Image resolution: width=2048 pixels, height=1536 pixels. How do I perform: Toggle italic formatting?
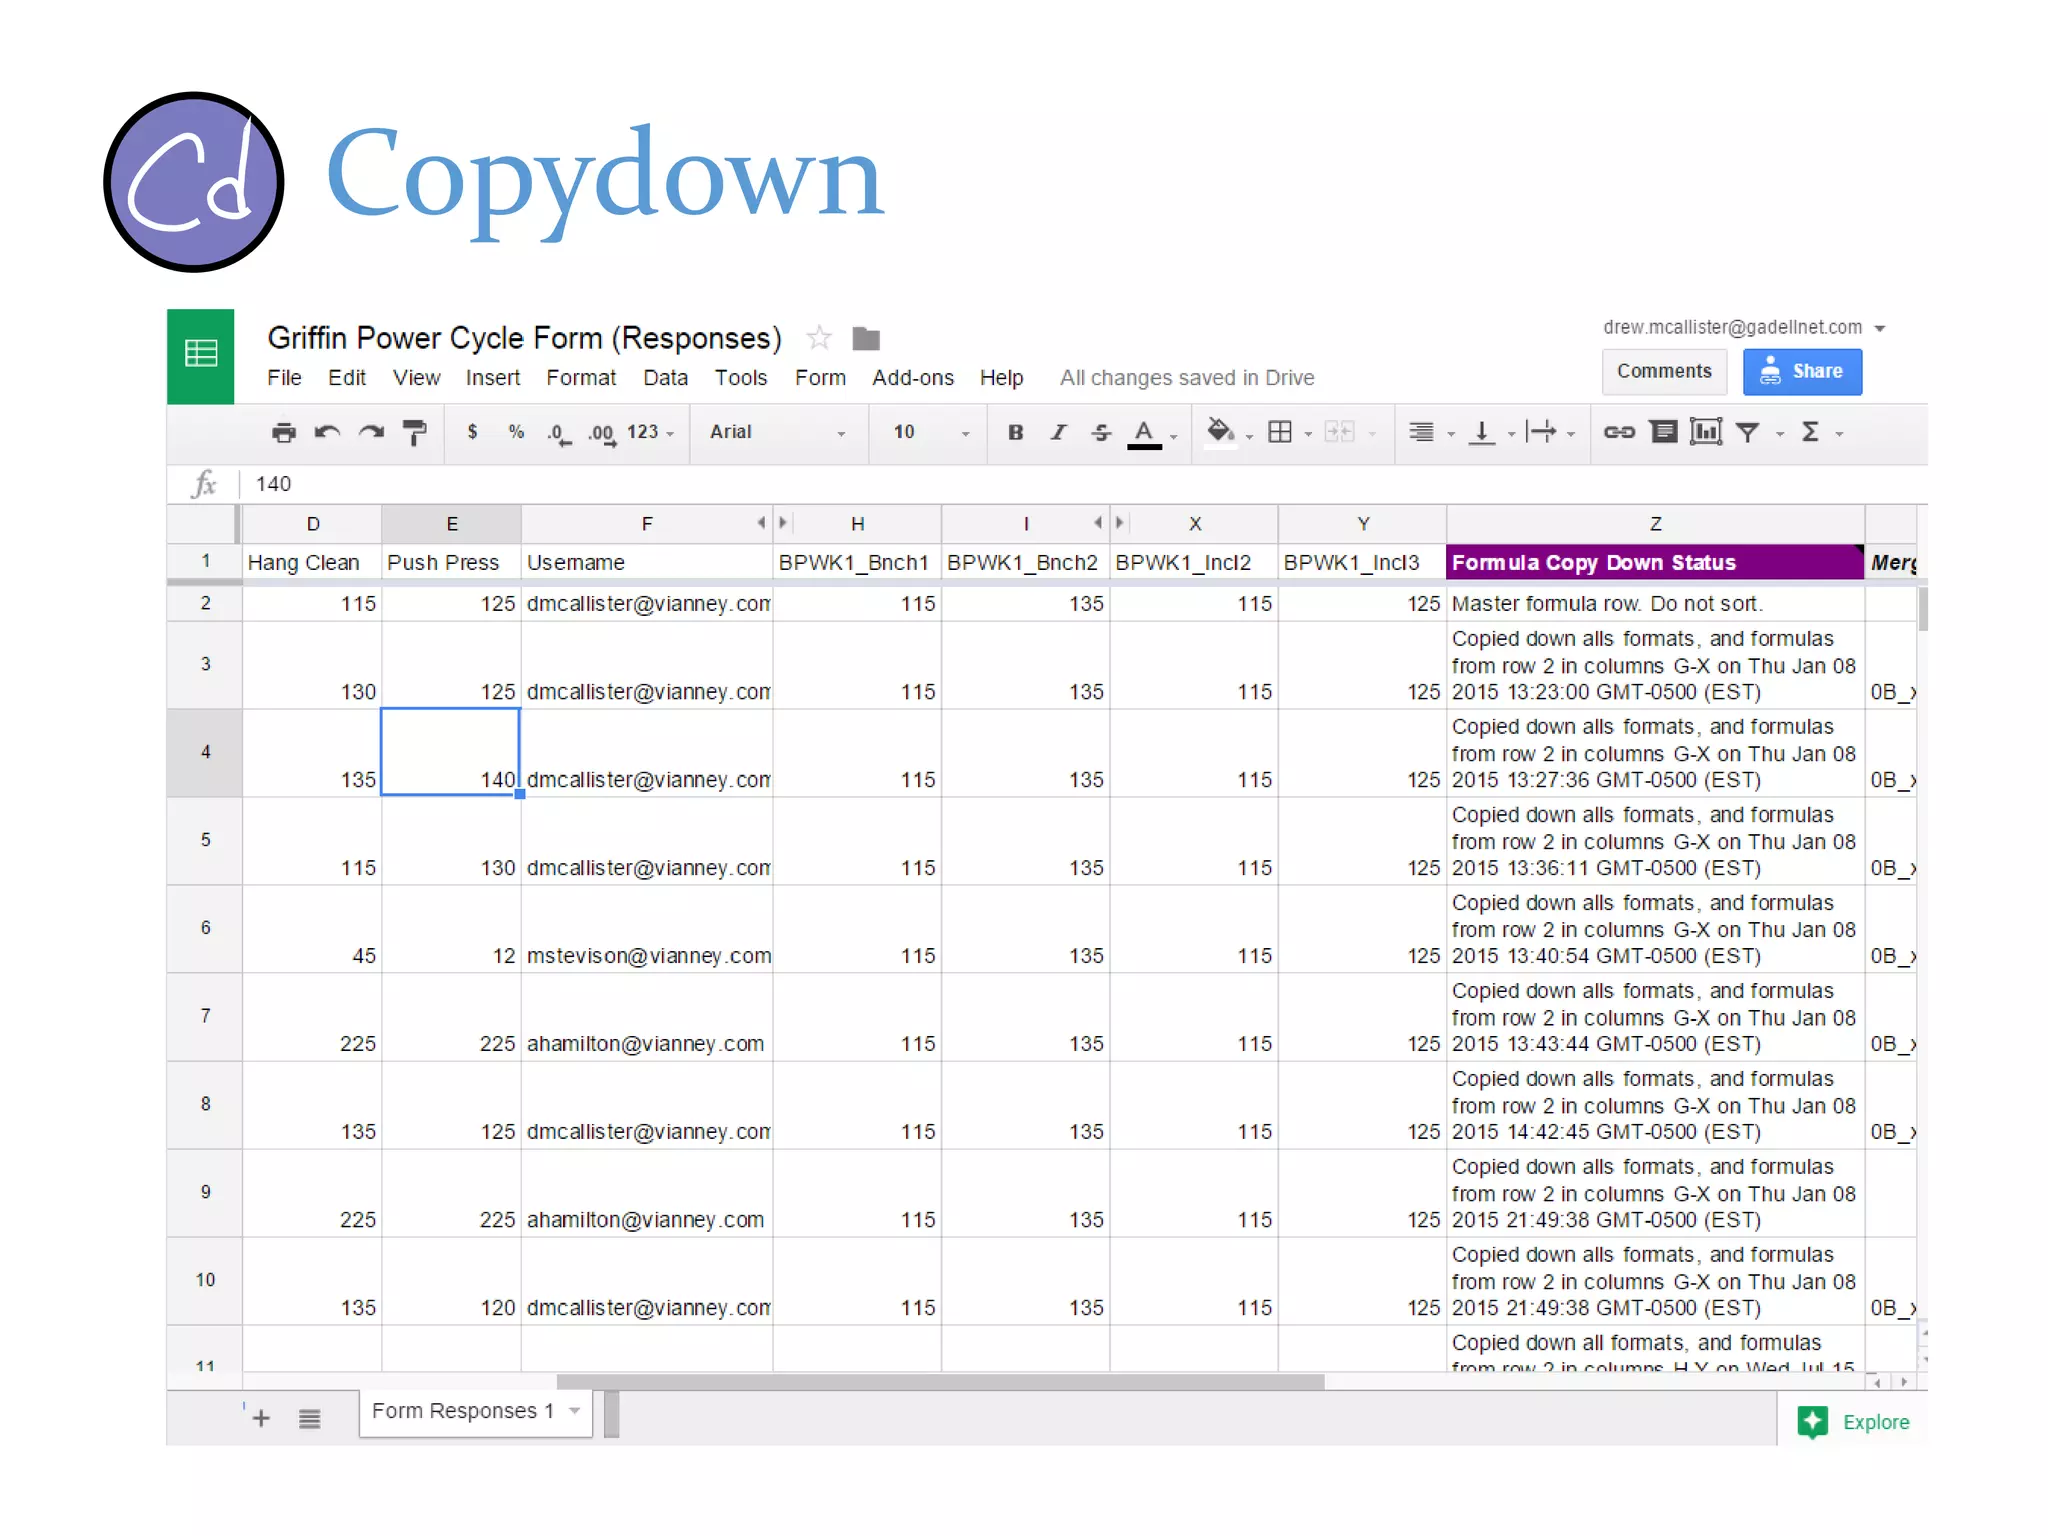(x=1058, y=432)
